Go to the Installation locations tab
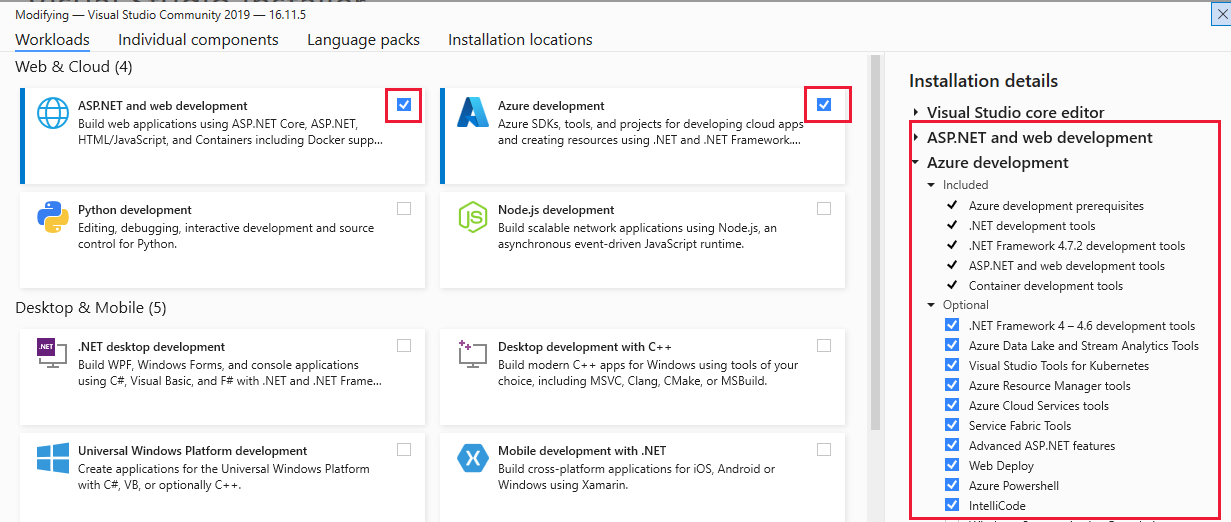Screen dimensions: 1231x522 520,40
